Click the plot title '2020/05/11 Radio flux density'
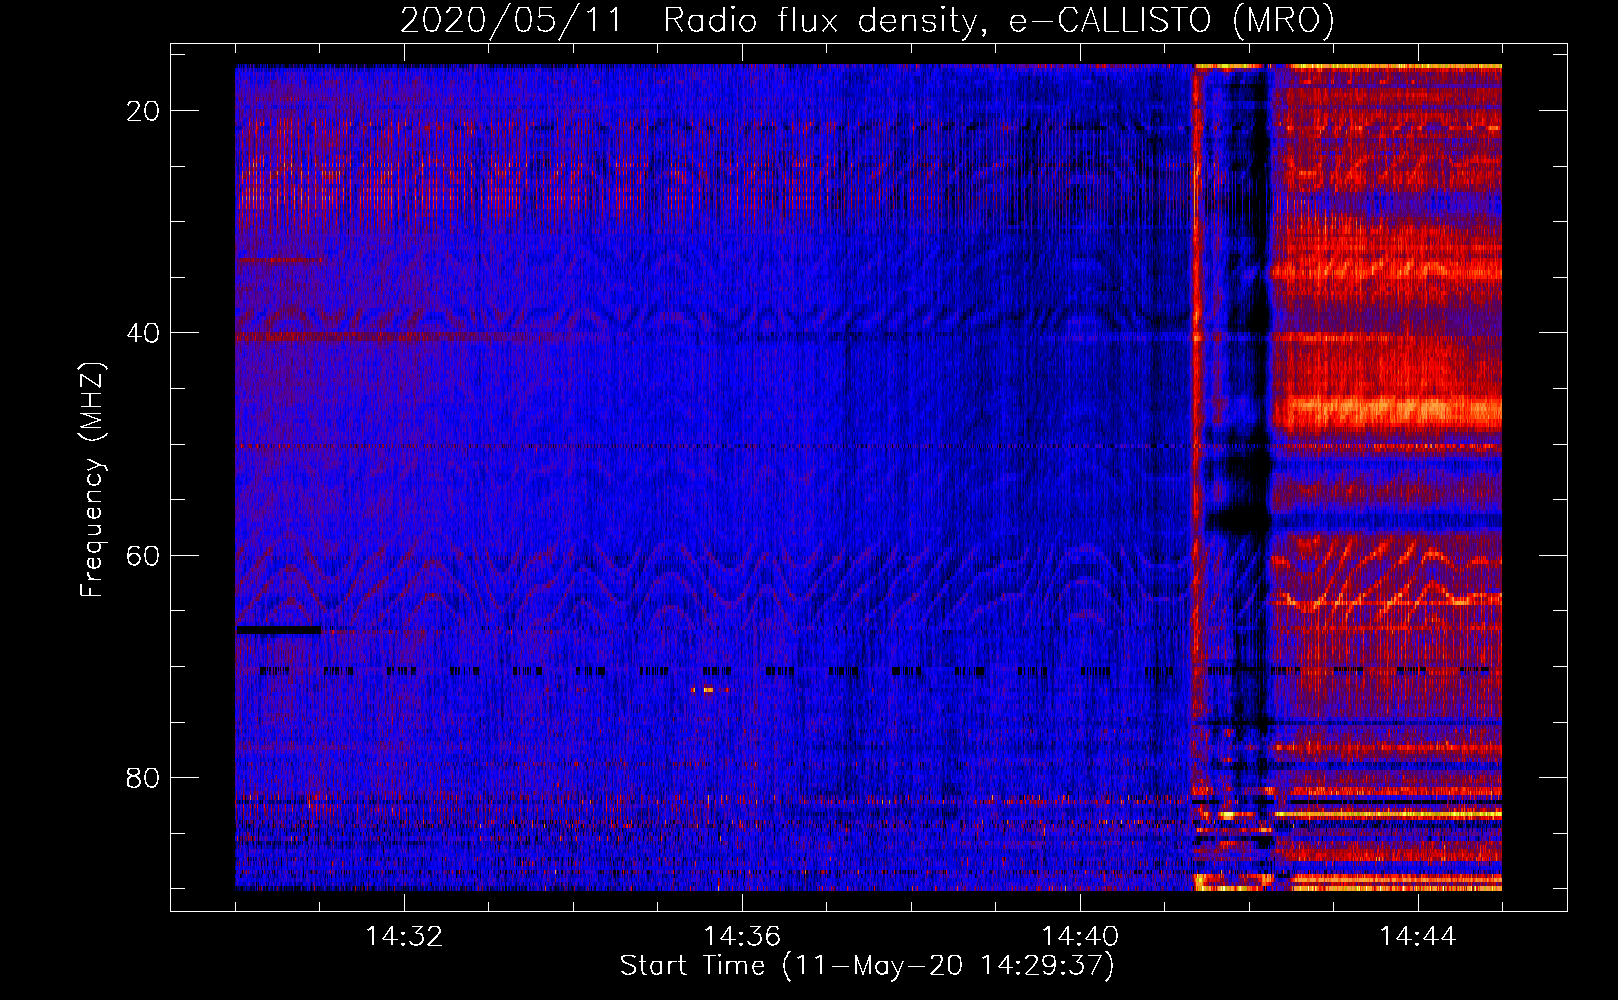Image resolution: width=1618 pixels, height=1000 pixels. pyautogui.click(x=867, y=20)
